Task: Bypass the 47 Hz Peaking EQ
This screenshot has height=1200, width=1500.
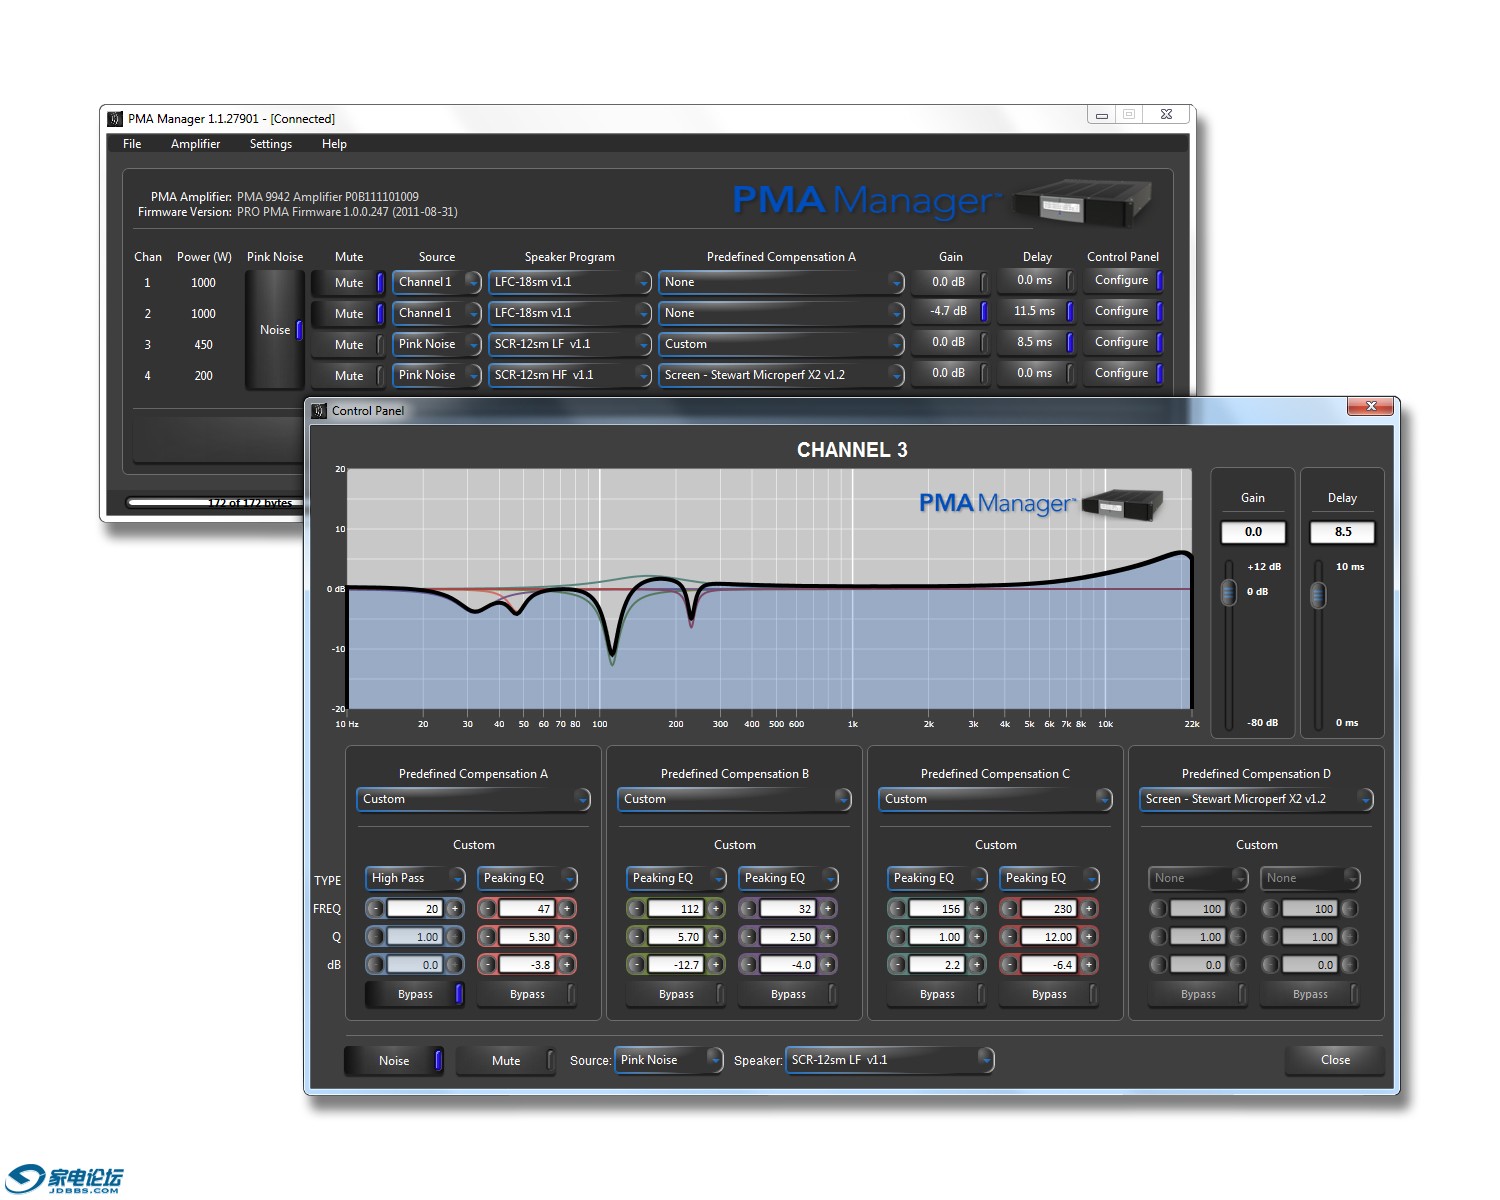Action: pyautogui.click(x=527, y=994)
